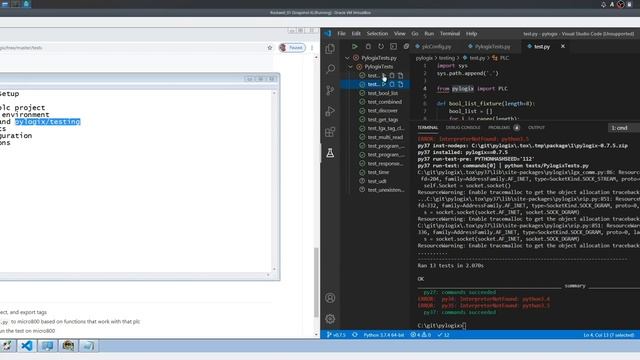Click the fifth taskbar application icon
Screen dimensions: 640x360
click(89, 346)
